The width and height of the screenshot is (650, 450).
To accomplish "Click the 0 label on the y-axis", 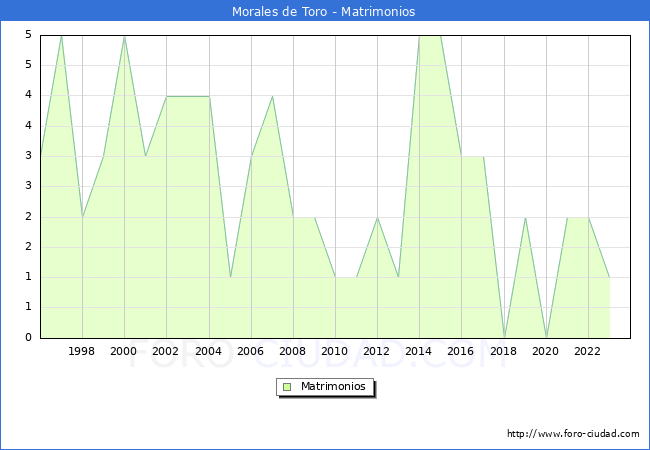I will tap(28, 338).
